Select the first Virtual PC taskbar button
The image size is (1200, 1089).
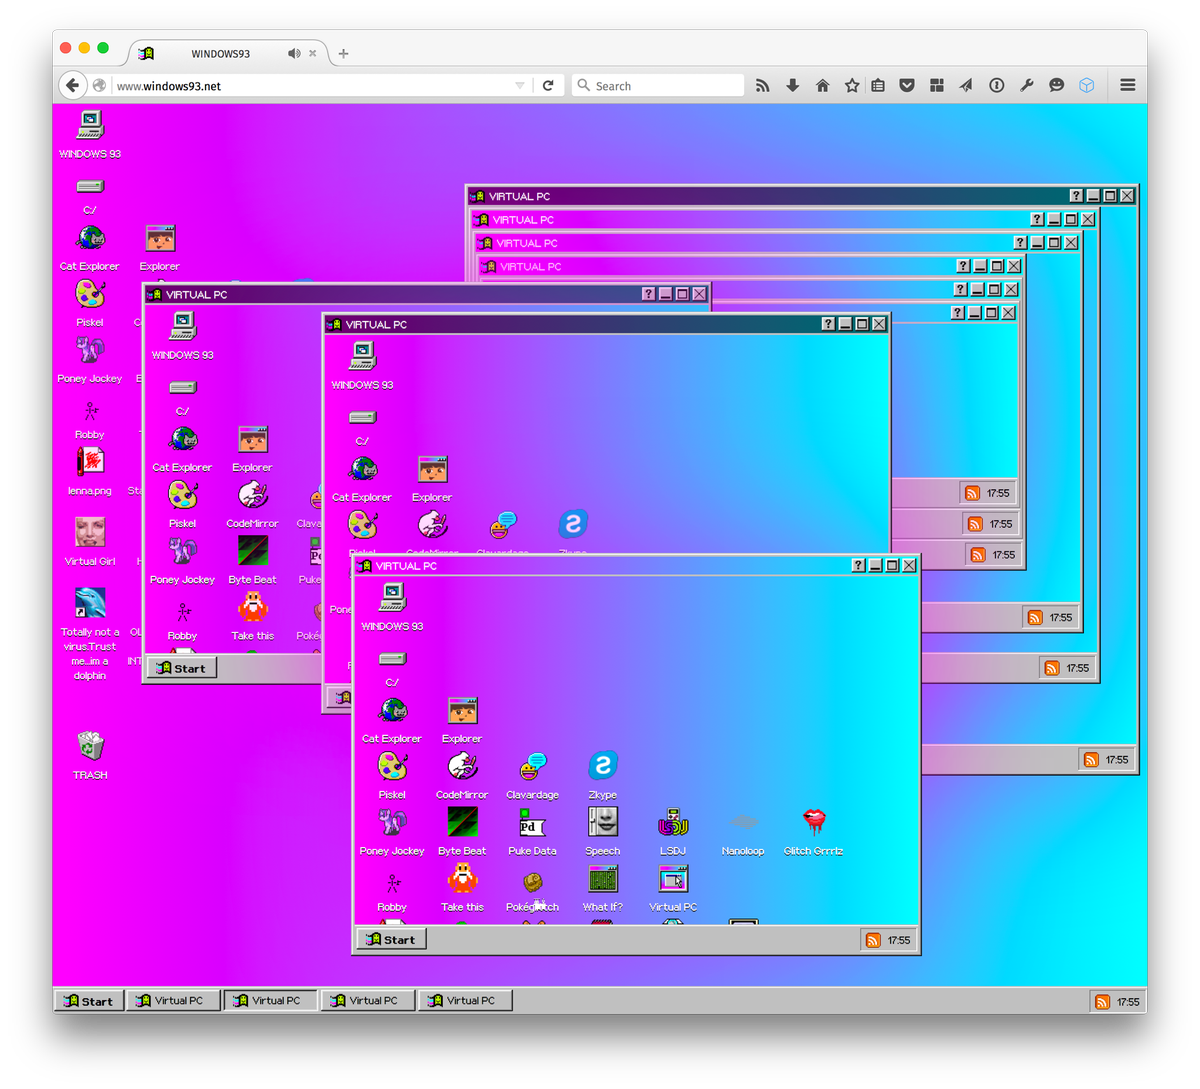coord(173,1001)
